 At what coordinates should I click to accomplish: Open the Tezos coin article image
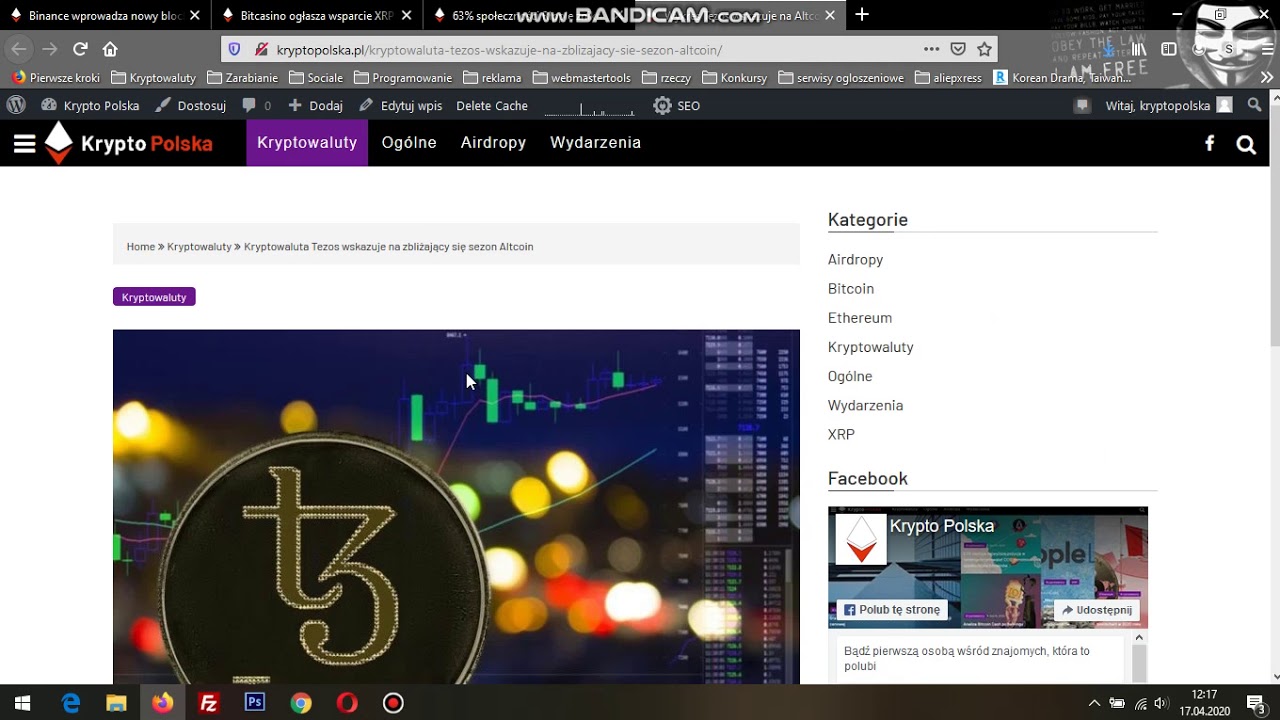point(456,506)
